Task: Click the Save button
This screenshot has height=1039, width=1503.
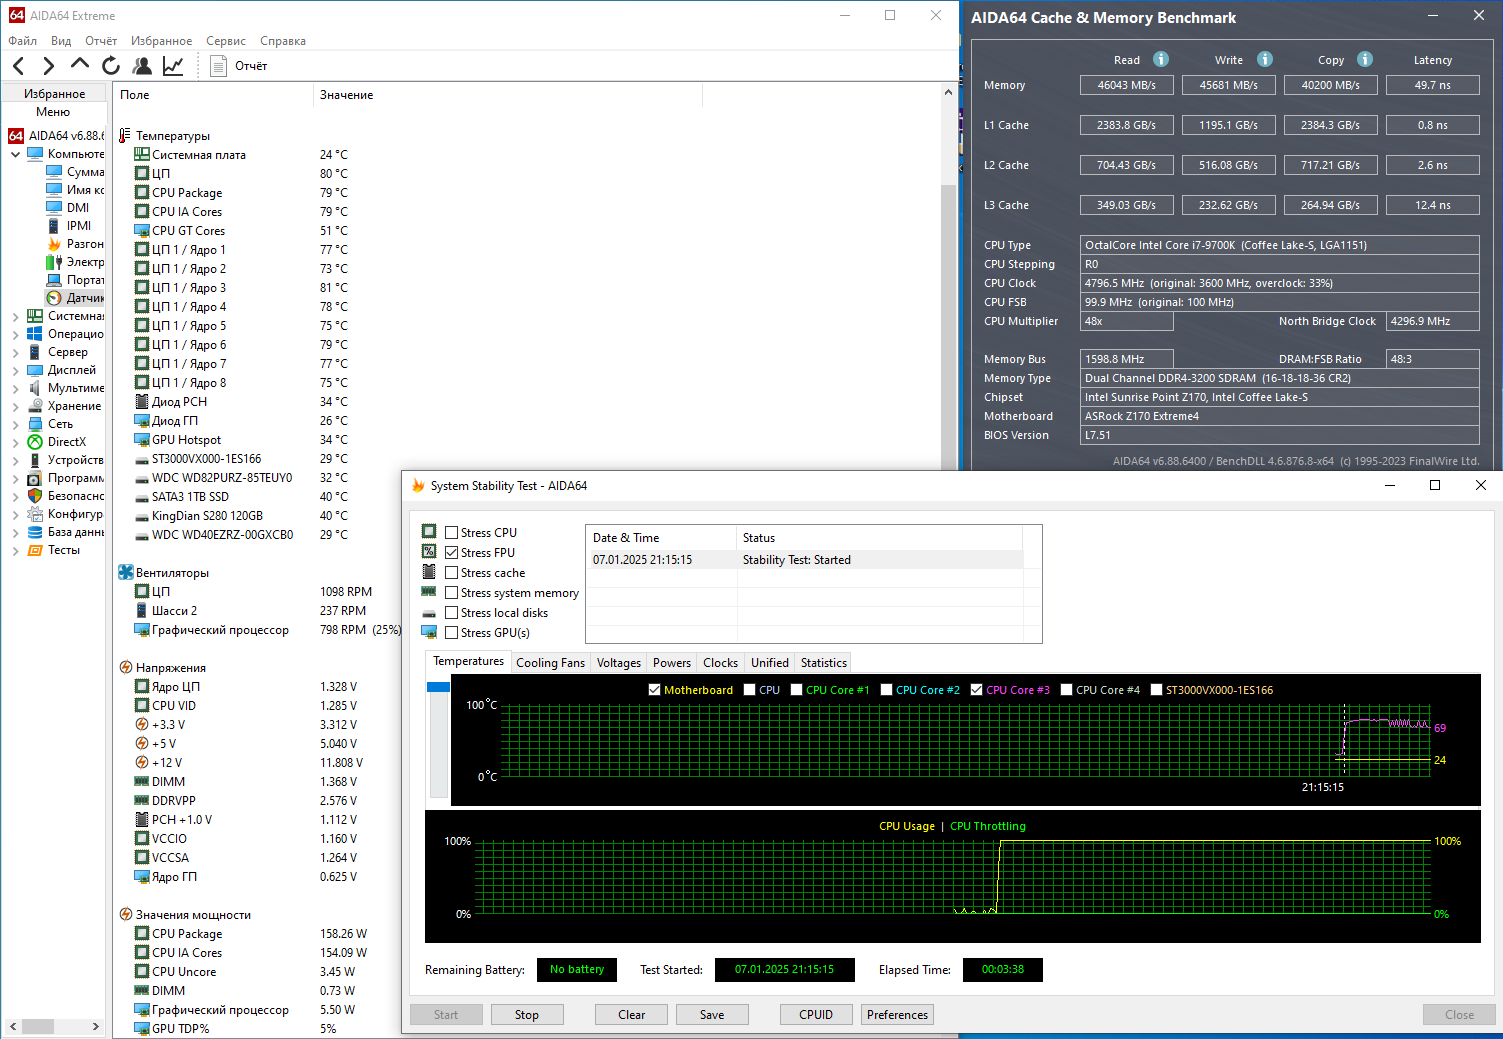Action: [x=712, y=1015]
